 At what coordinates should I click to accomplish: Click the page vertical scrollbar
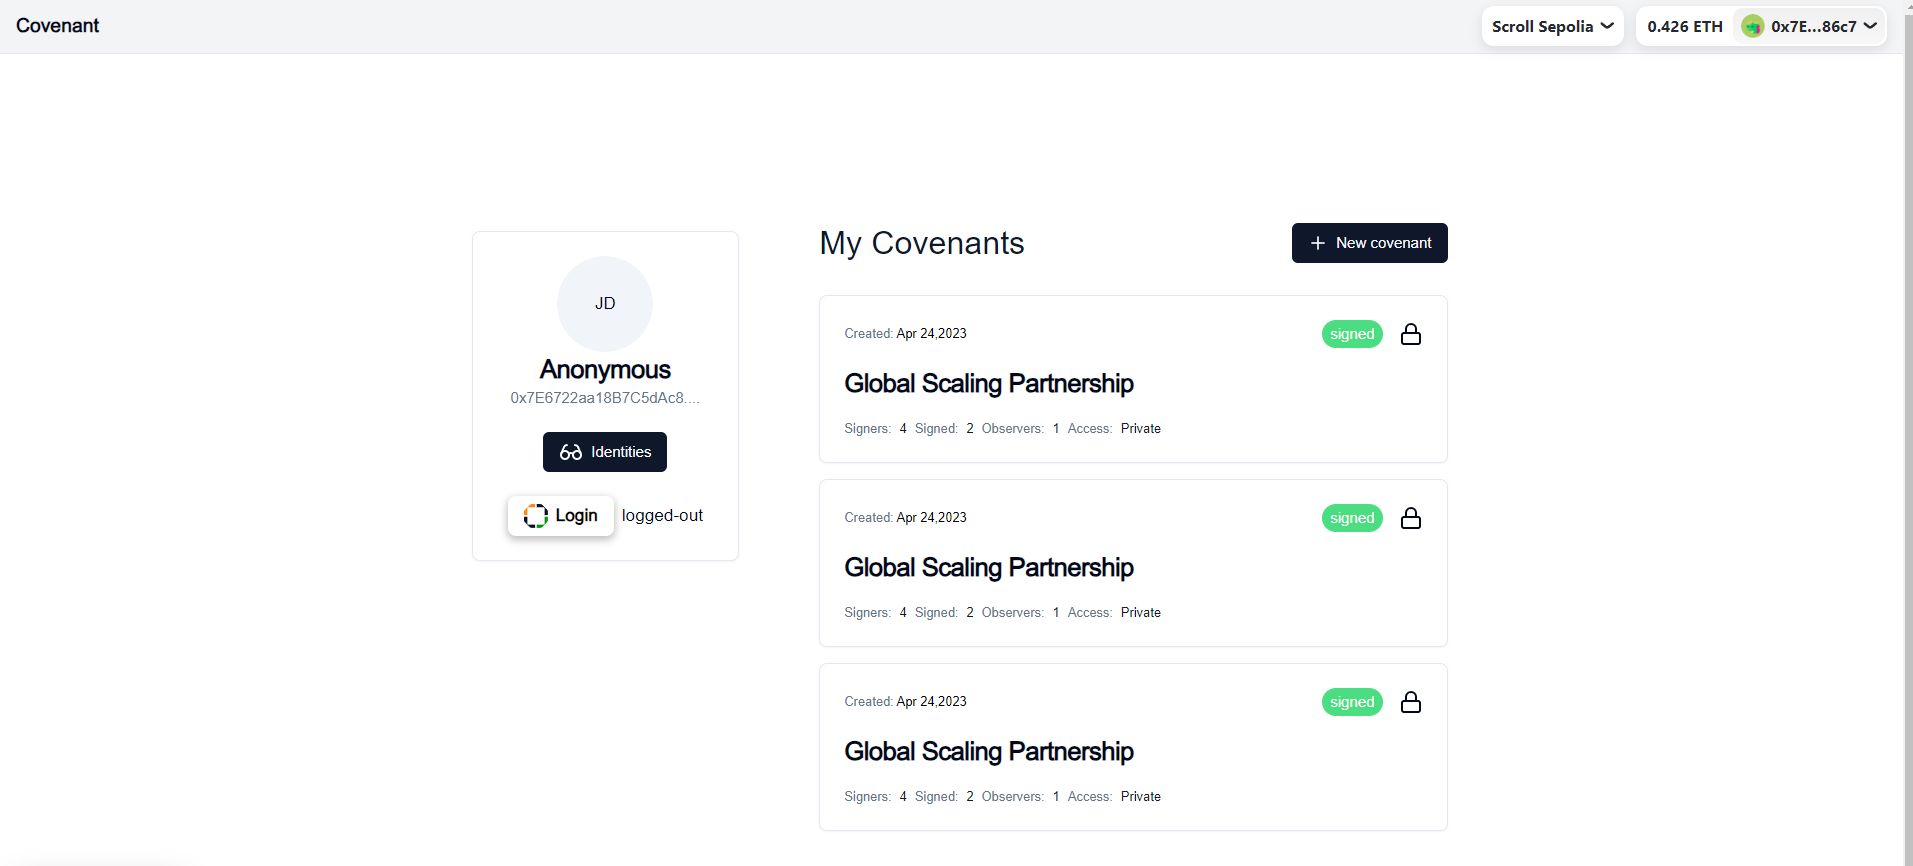[x=1908, y=433]
